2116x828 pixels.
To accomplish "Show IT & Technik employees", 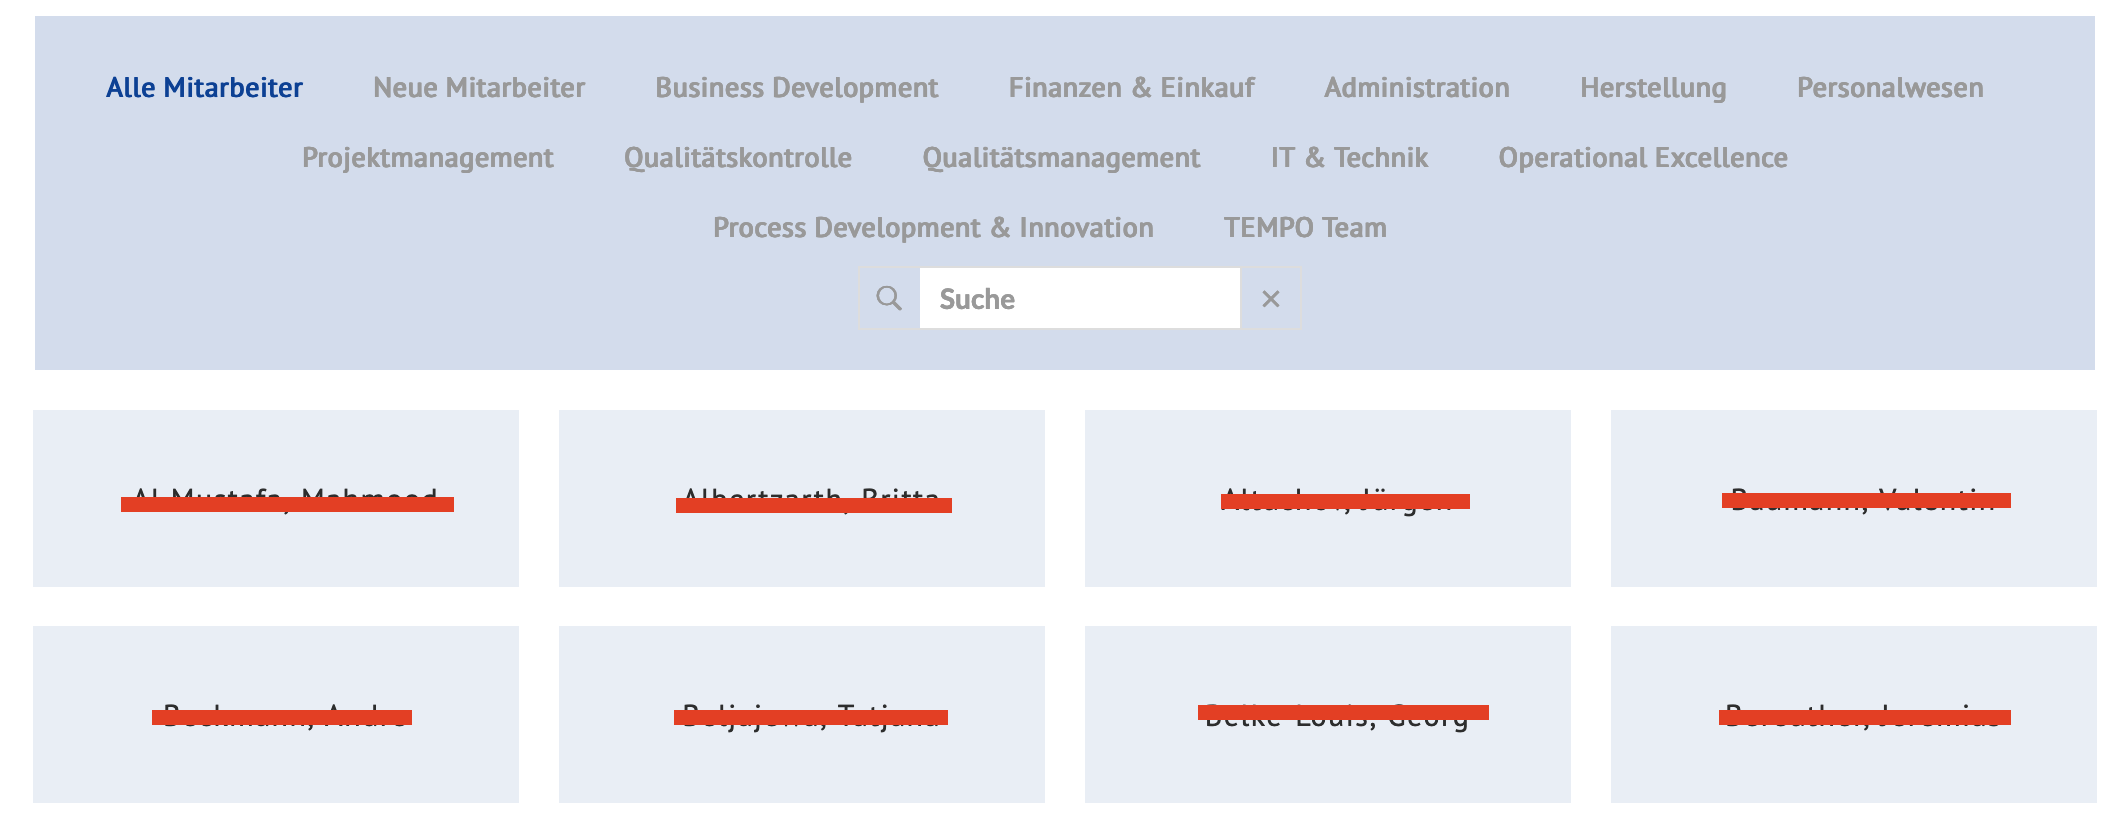I will point(1349,158).
